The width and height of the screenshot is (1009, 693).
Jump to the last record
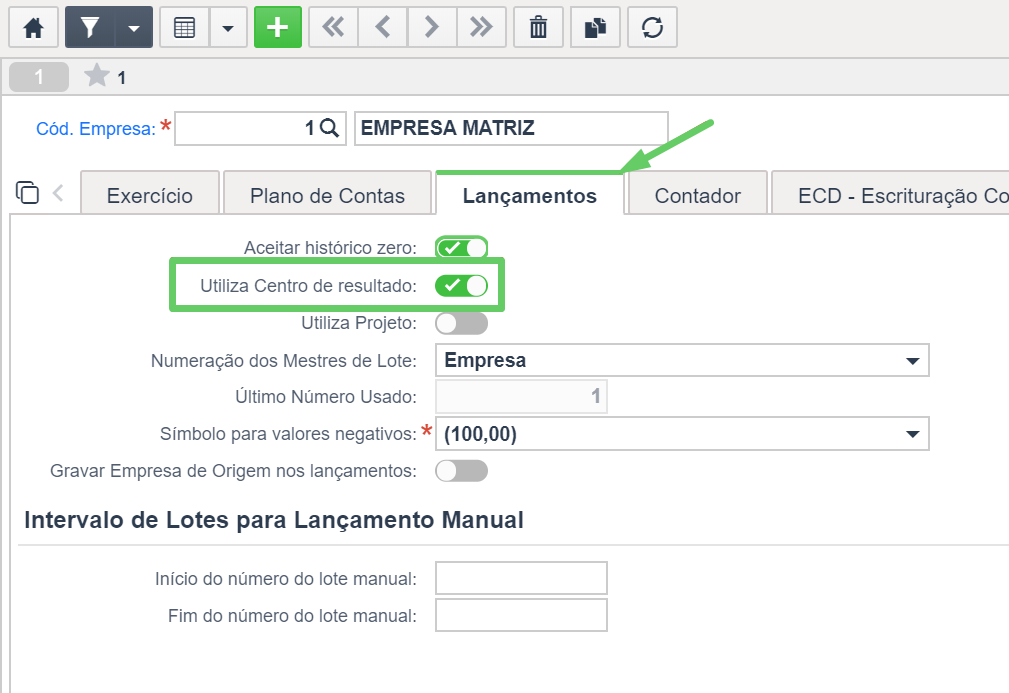click(481, 28)
